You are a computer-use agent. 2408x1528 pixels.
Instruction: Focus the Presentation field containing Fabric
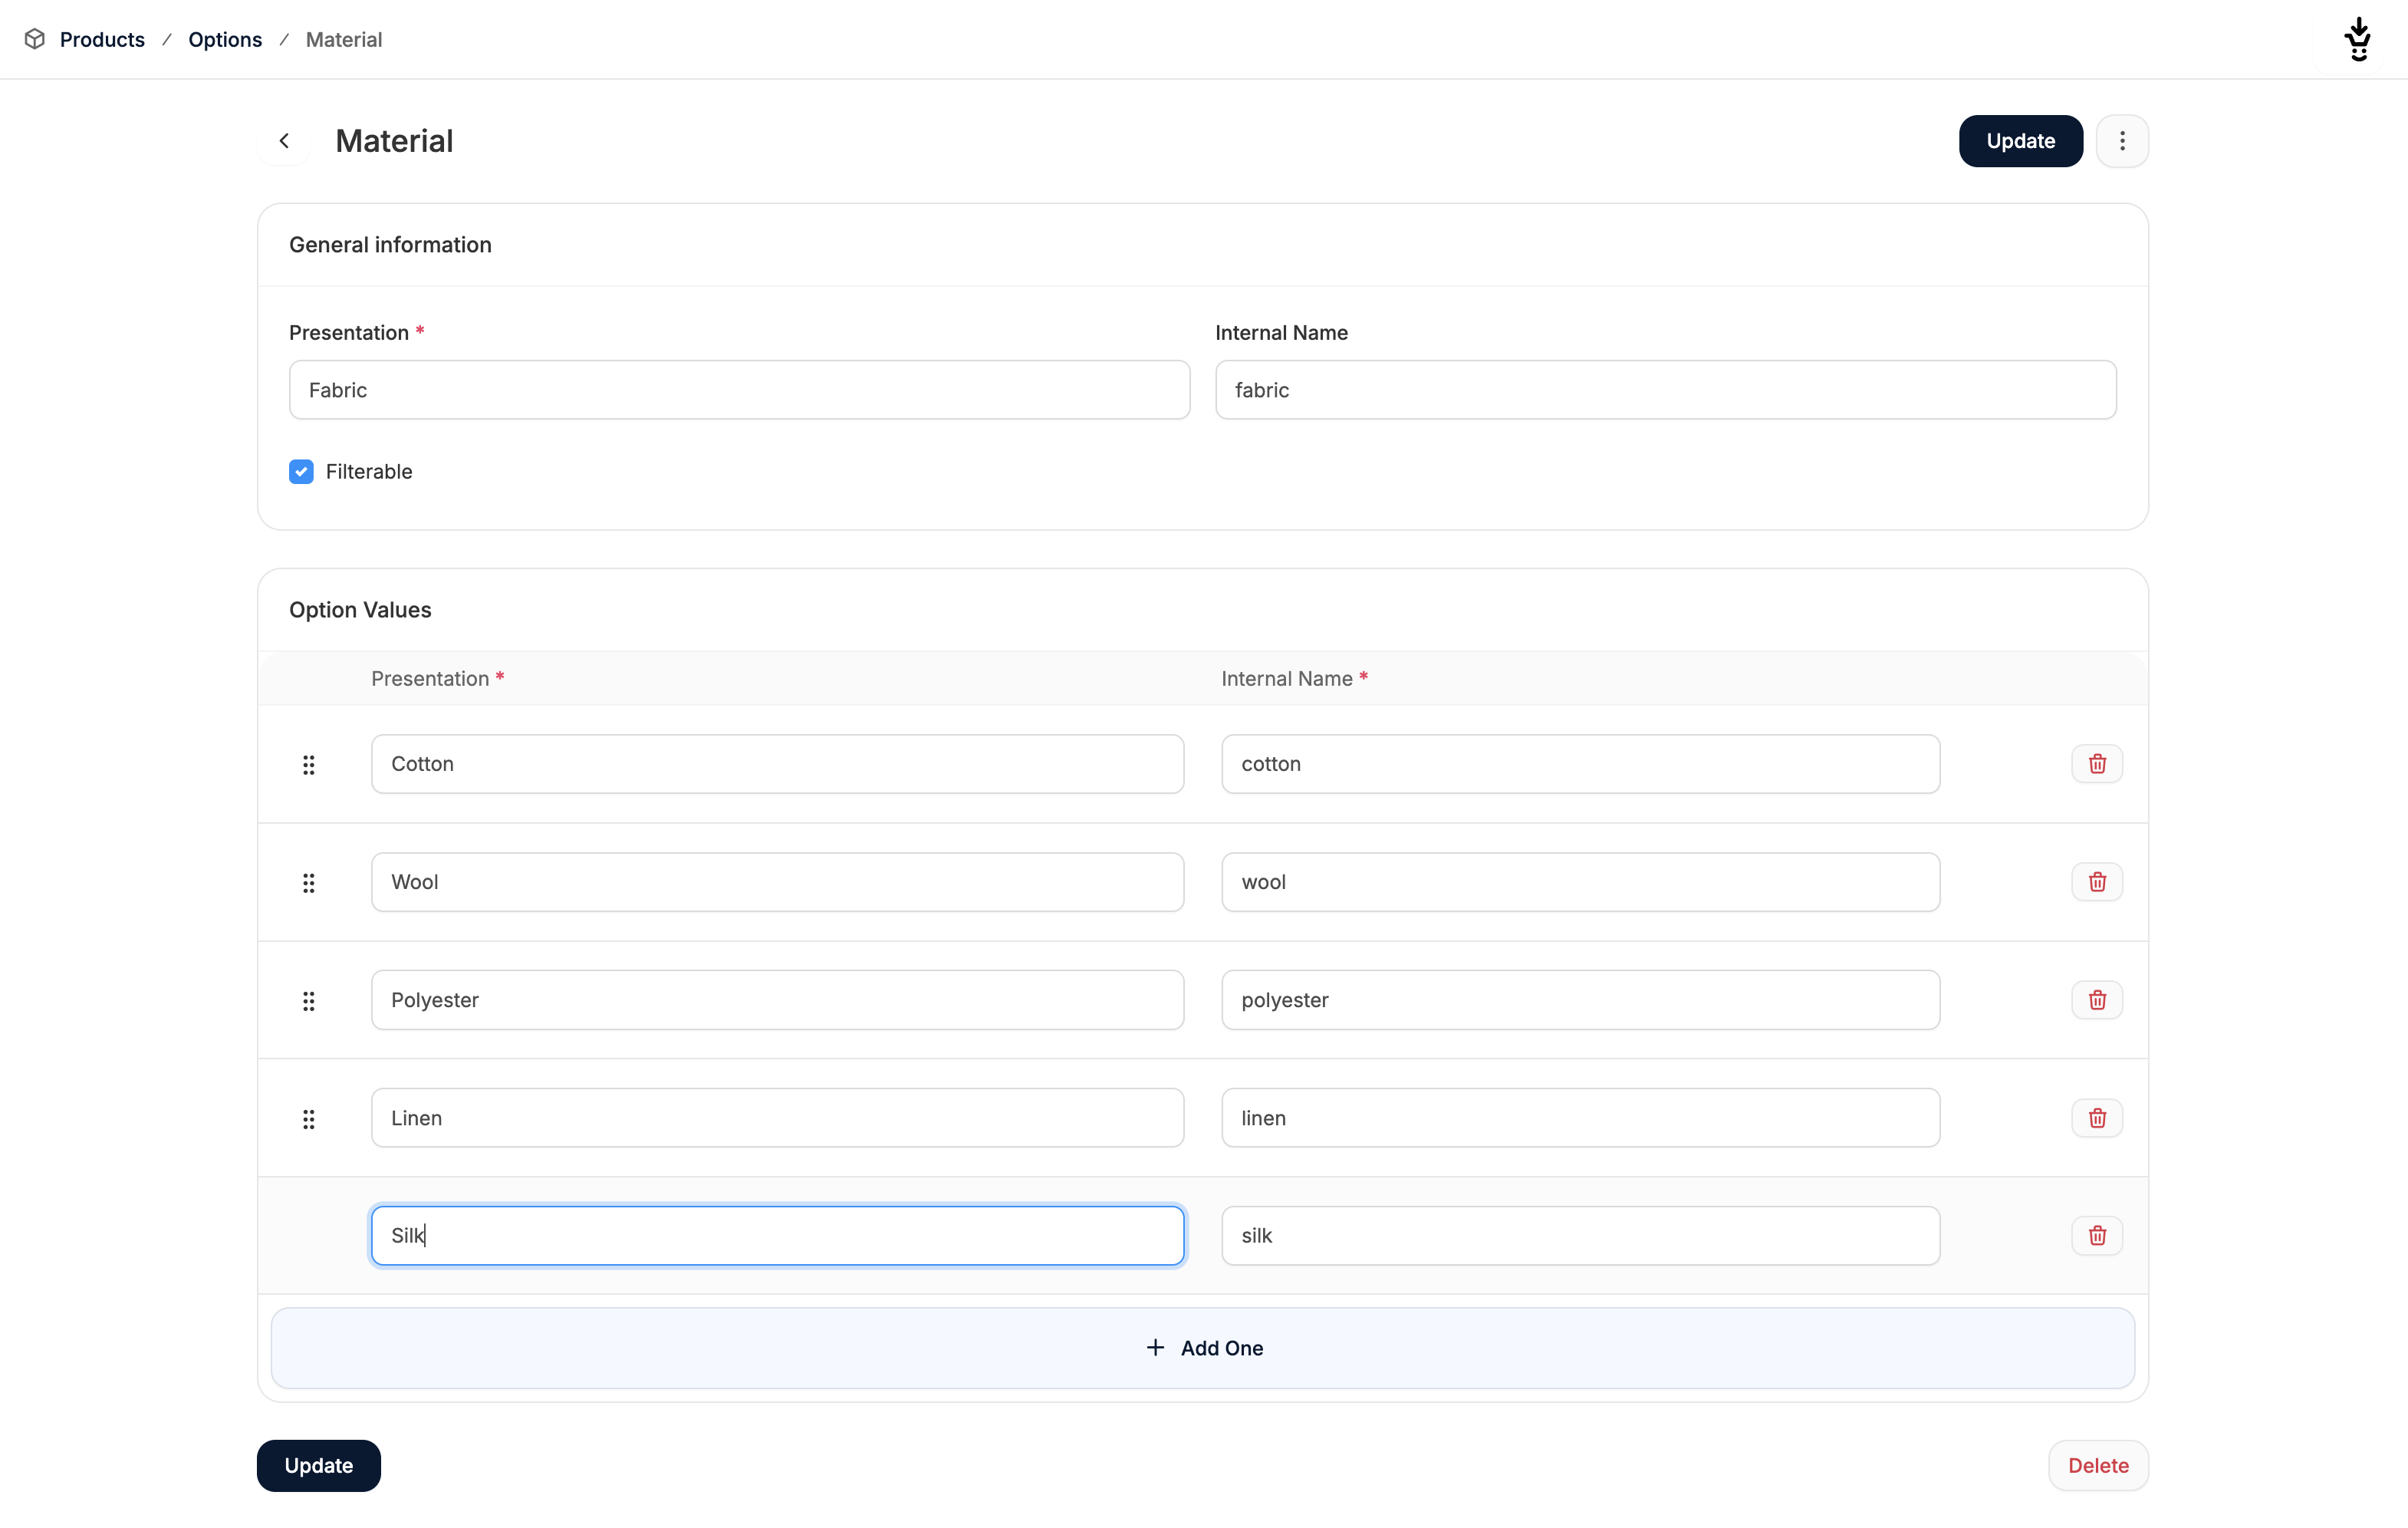point(739,390)
